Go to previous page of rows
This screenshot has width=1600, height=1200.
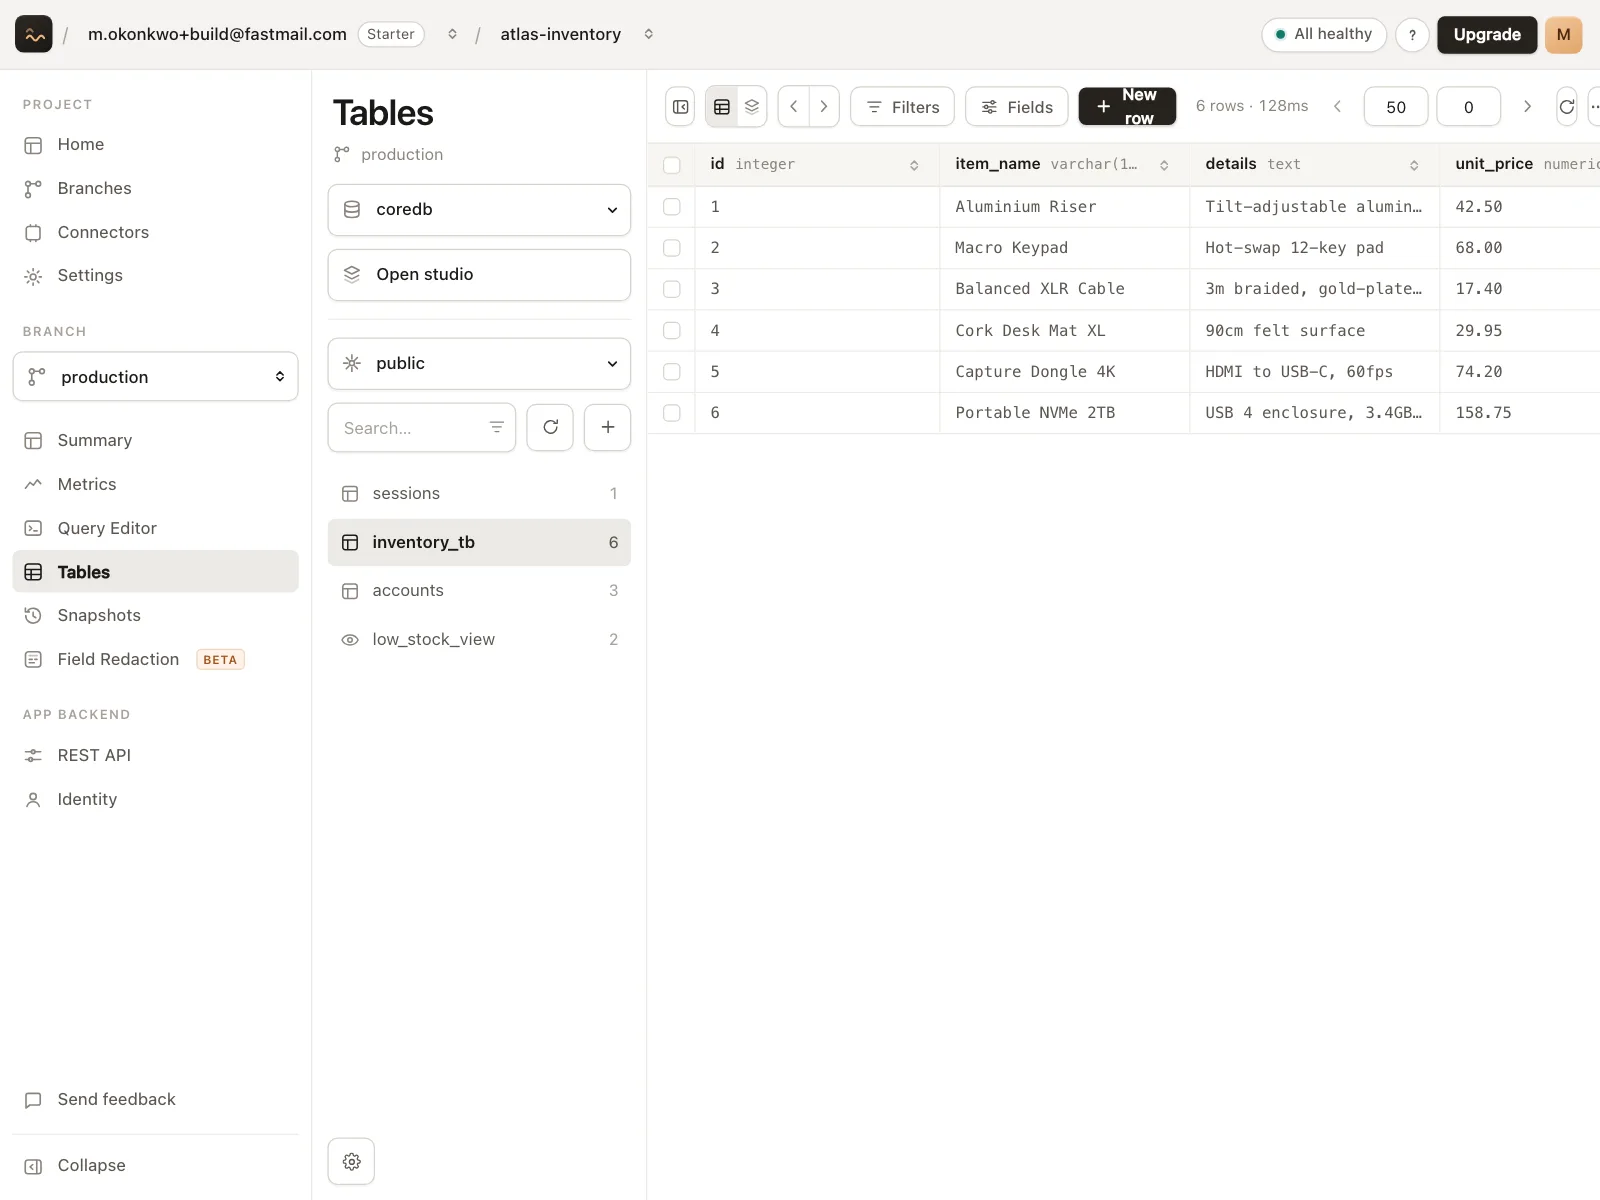tap(1337, 106)
